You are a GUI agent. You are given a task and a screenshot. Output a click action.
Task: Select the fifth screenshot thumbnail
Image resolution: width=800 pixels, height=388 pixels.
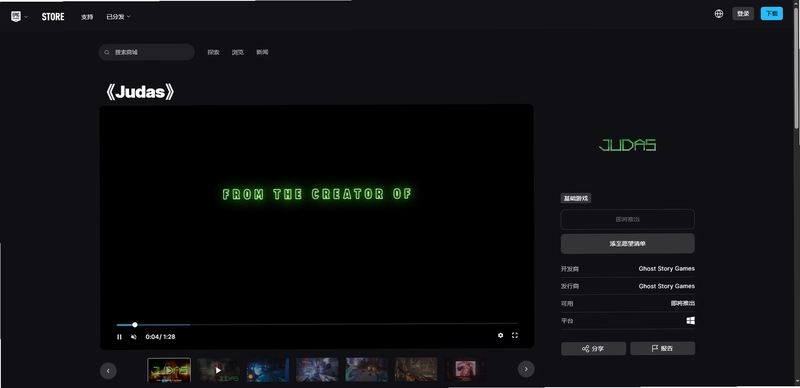pyautogui.click(x=366, y=370)
